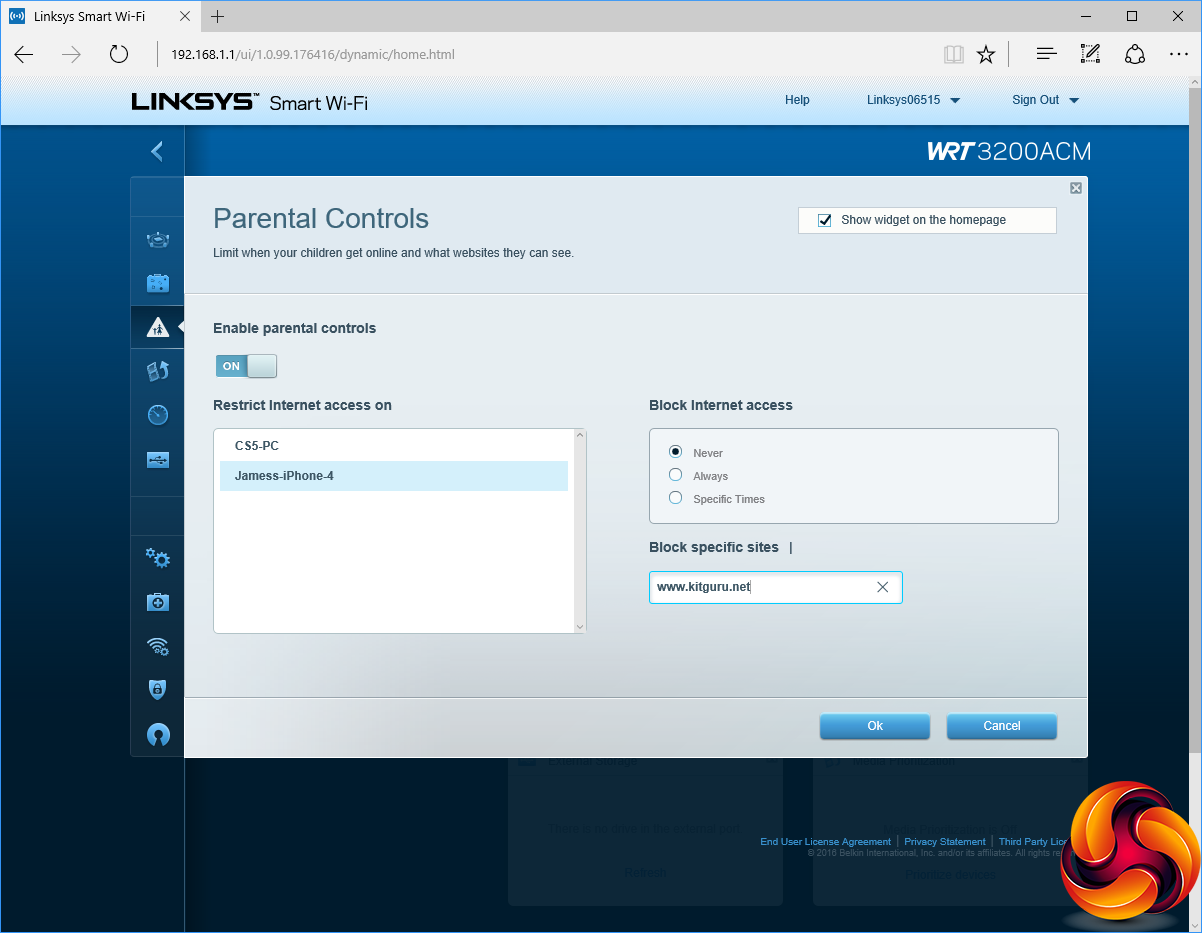Viewport: 1202px width, 933px height.
Task: Select the Never radio button
Action: (x=676, y=452)
